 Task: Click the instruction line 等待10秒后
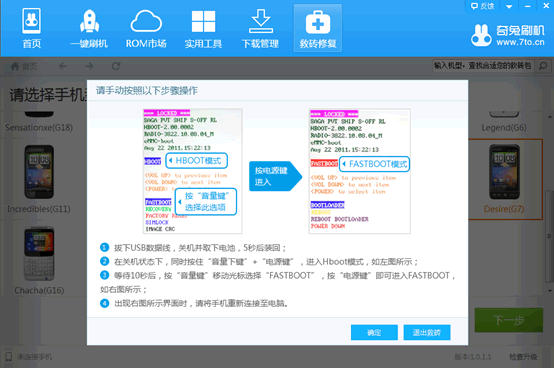pyautogui.click(x=278, y=282)
